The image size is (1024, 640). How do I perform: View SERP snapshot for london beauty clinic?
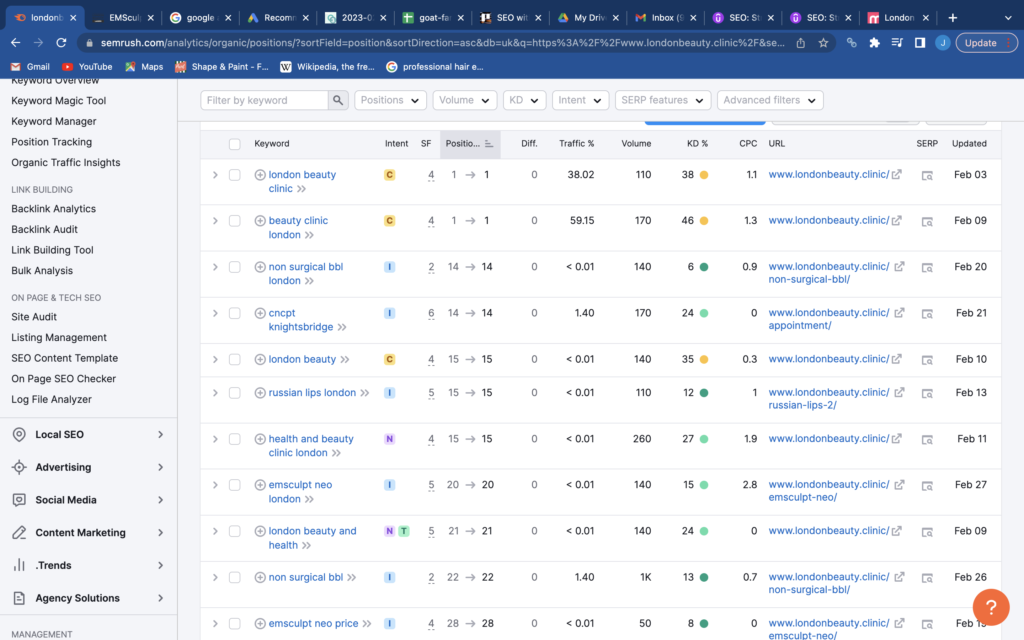(927, 175)
